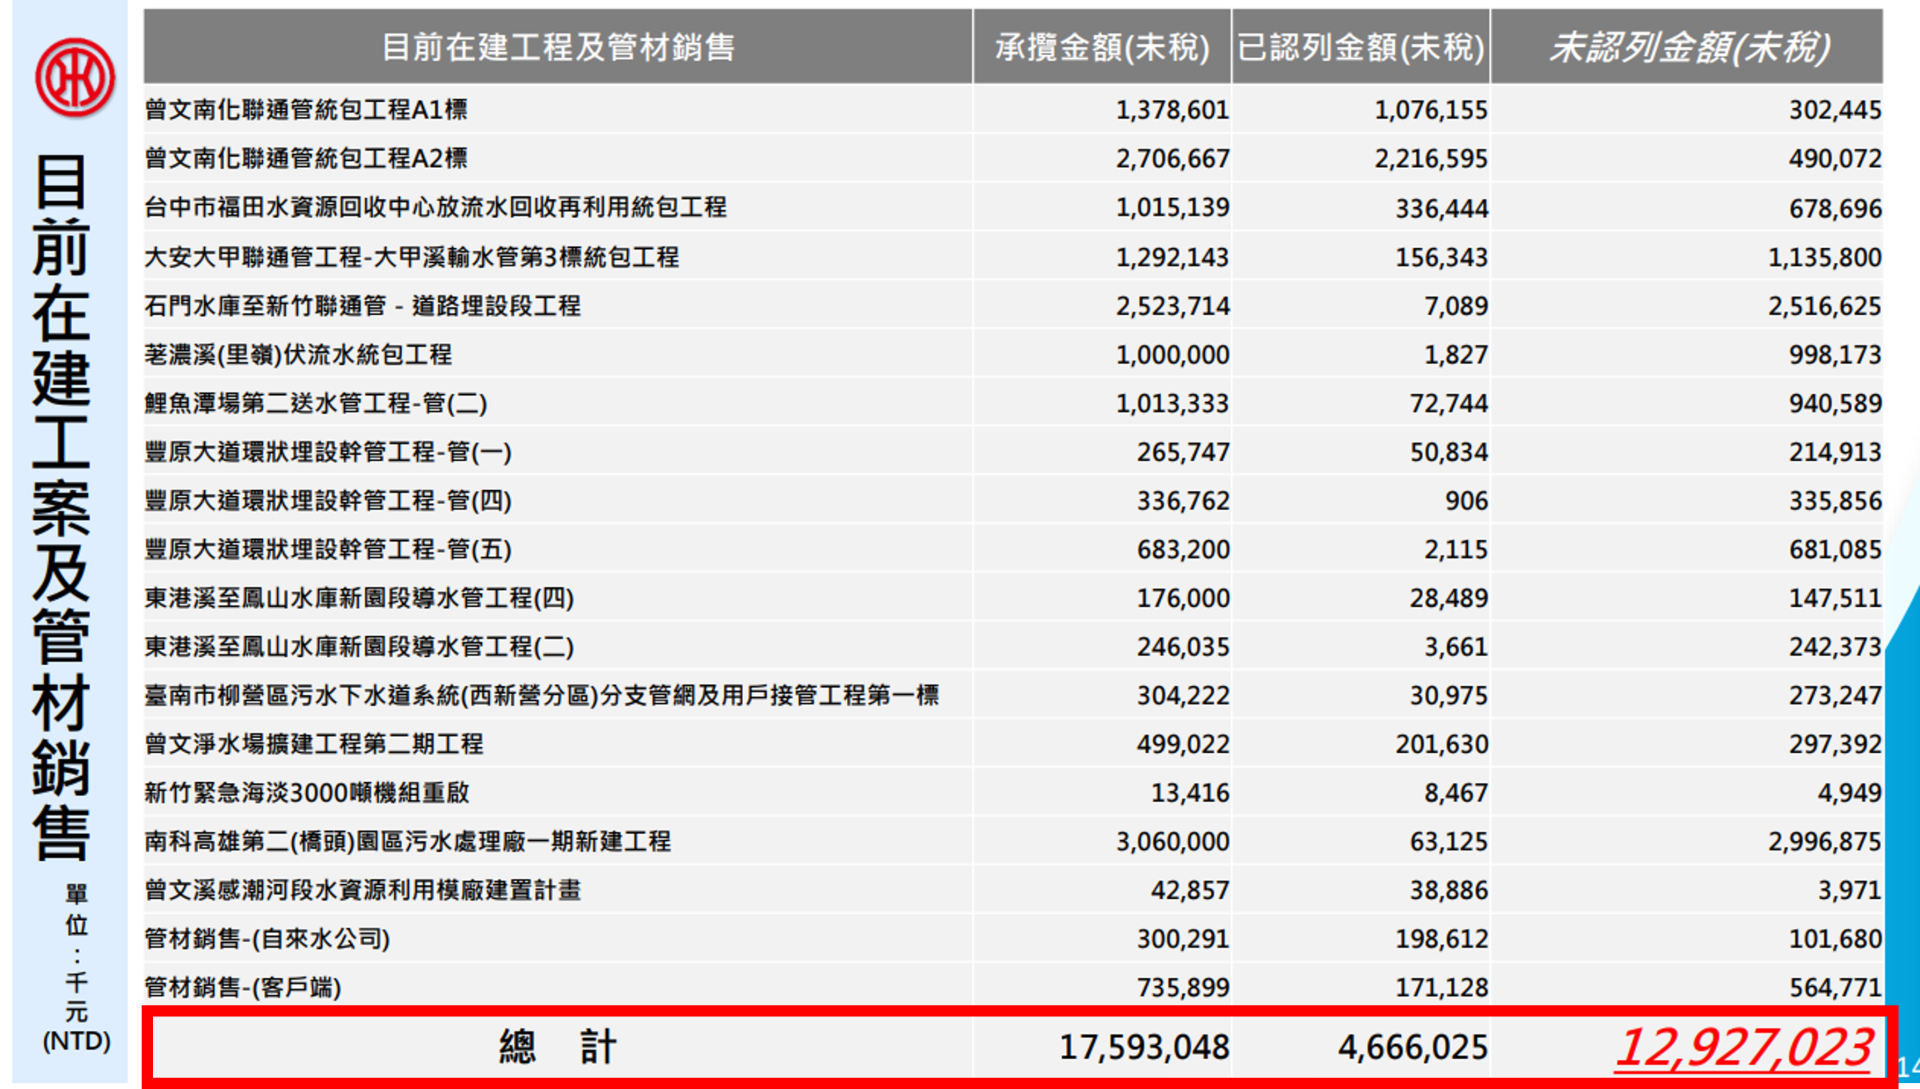Click the row 管材銷售-(客戶端)
The height and width of the screenshot is (1089, 1920).
coord(1013,987)
